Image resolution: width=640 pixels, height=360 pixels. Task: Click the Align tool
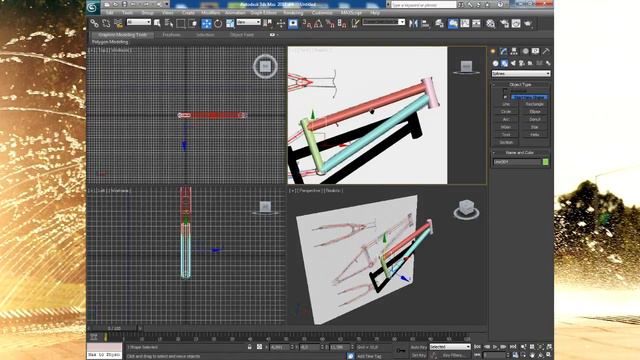(425, 23)
